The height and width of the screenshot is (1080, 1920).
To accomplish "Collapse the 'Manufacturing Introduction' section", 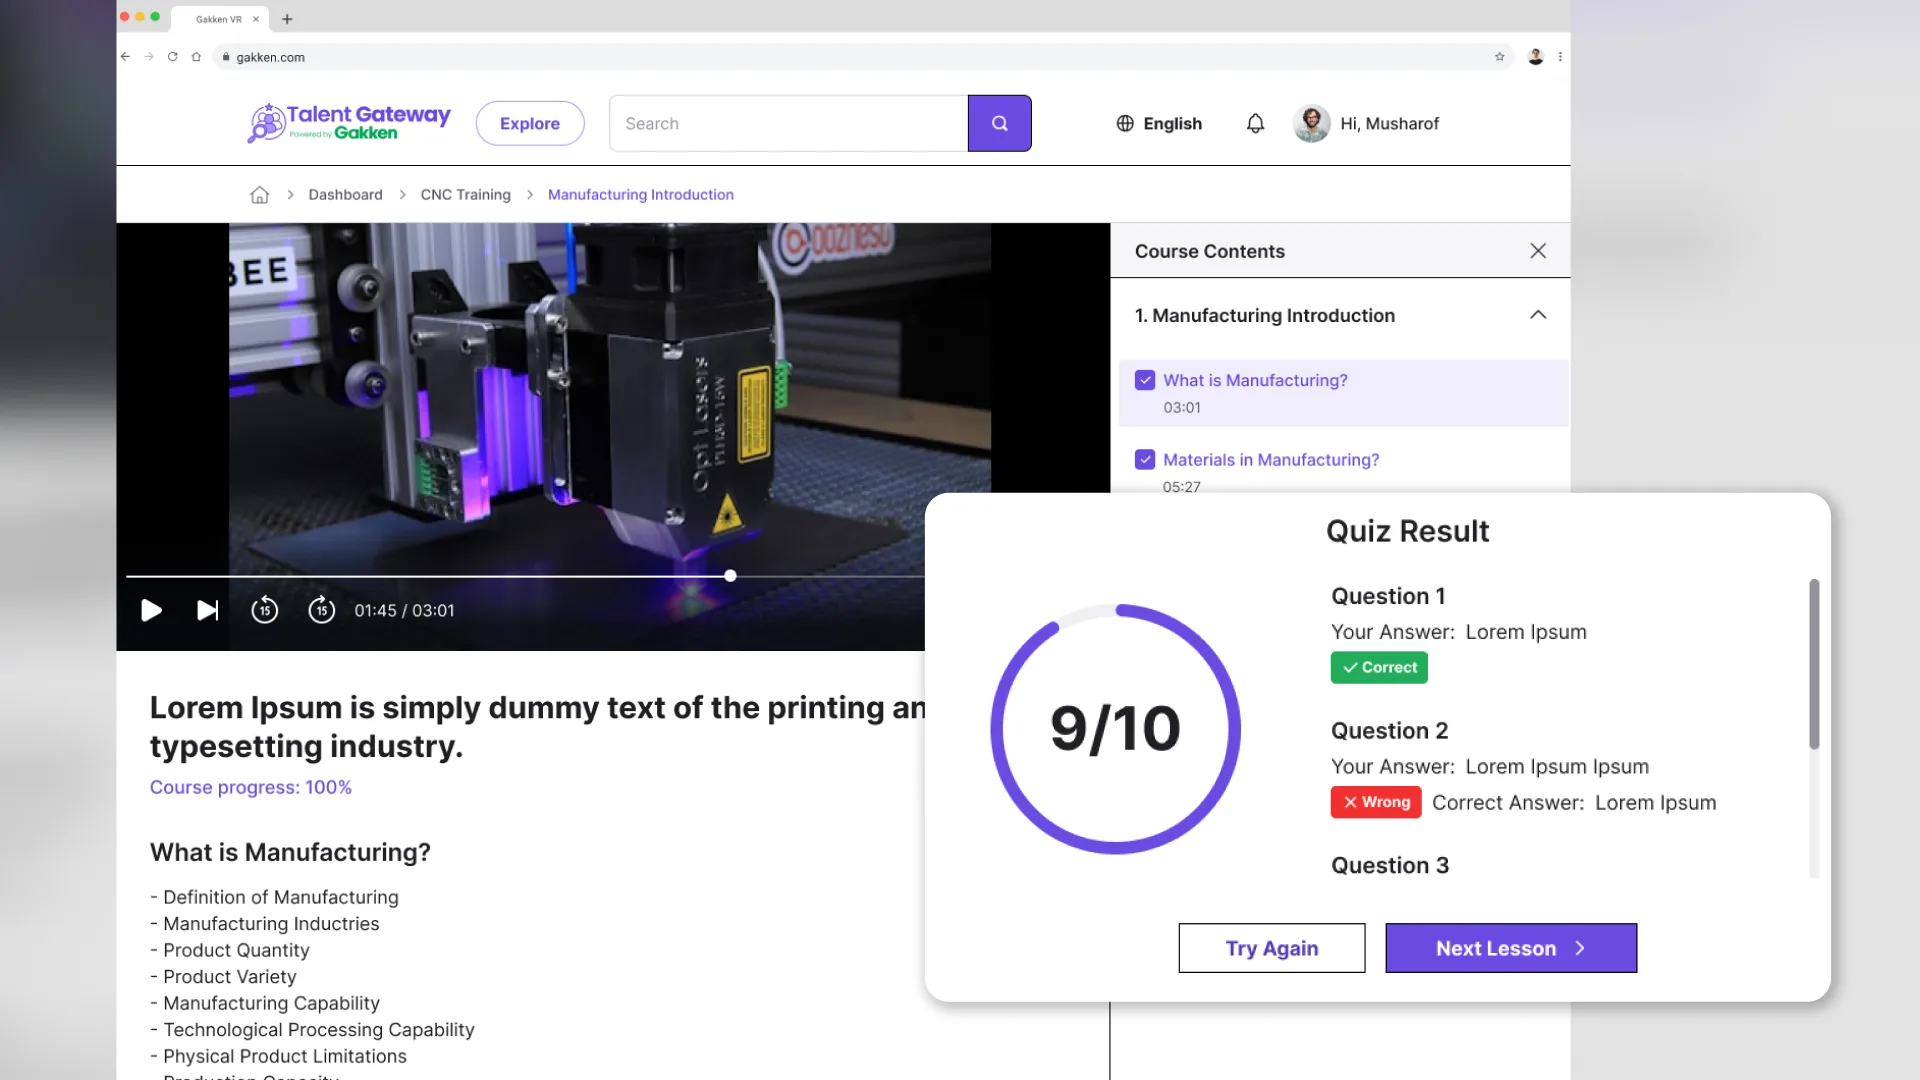I will (1537, 314).
